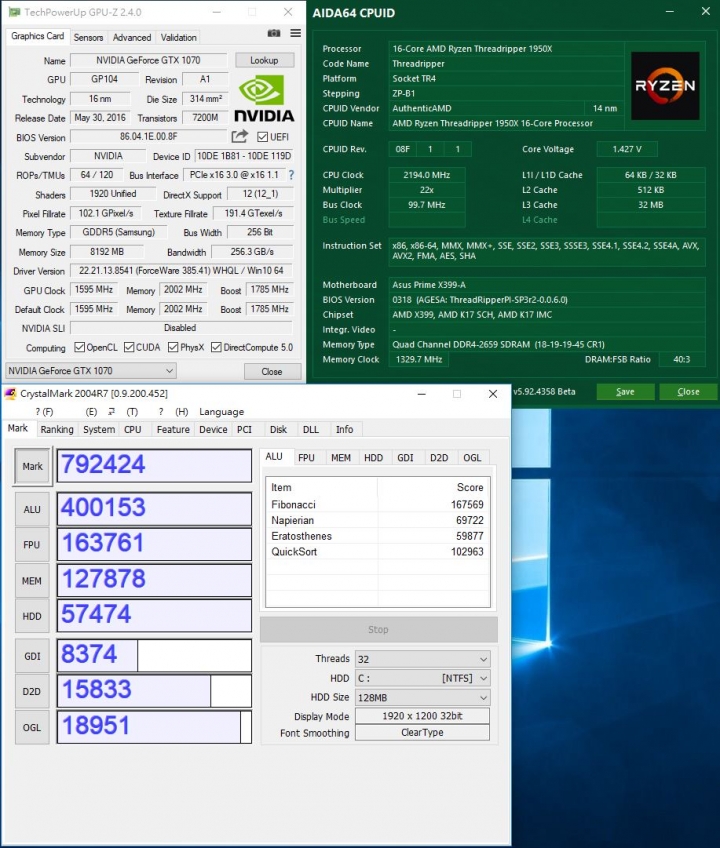The height and width of the screenshot is (848, 720).
Task: Open the Language menu in CrystalMark
Action: click(x=221, y=412)
